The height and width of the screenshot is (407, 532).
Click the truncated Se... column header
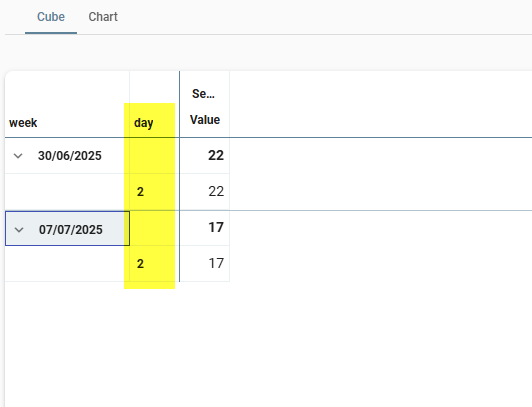[203, 94]
